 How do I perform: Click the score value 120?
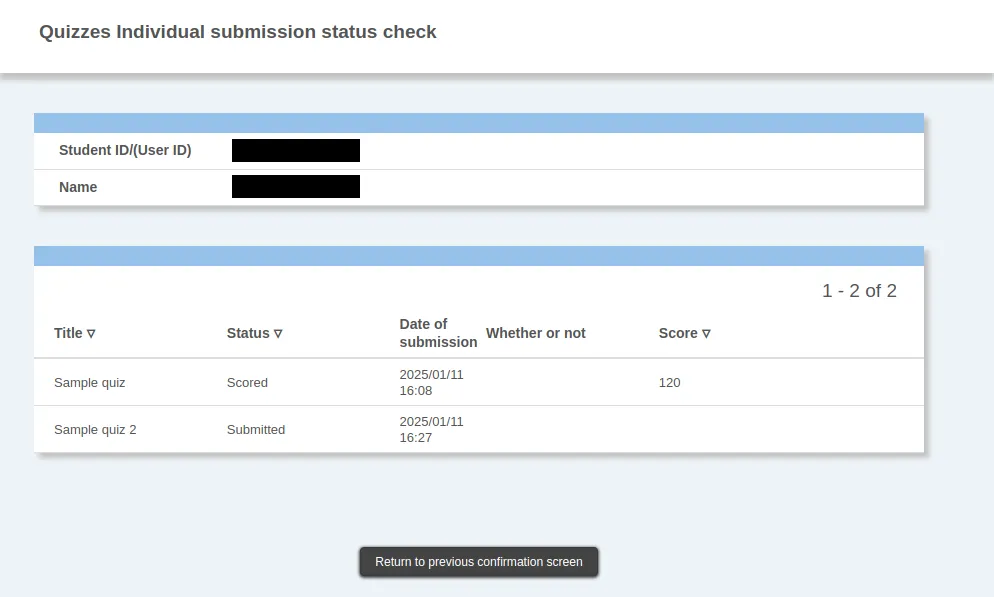669,383
